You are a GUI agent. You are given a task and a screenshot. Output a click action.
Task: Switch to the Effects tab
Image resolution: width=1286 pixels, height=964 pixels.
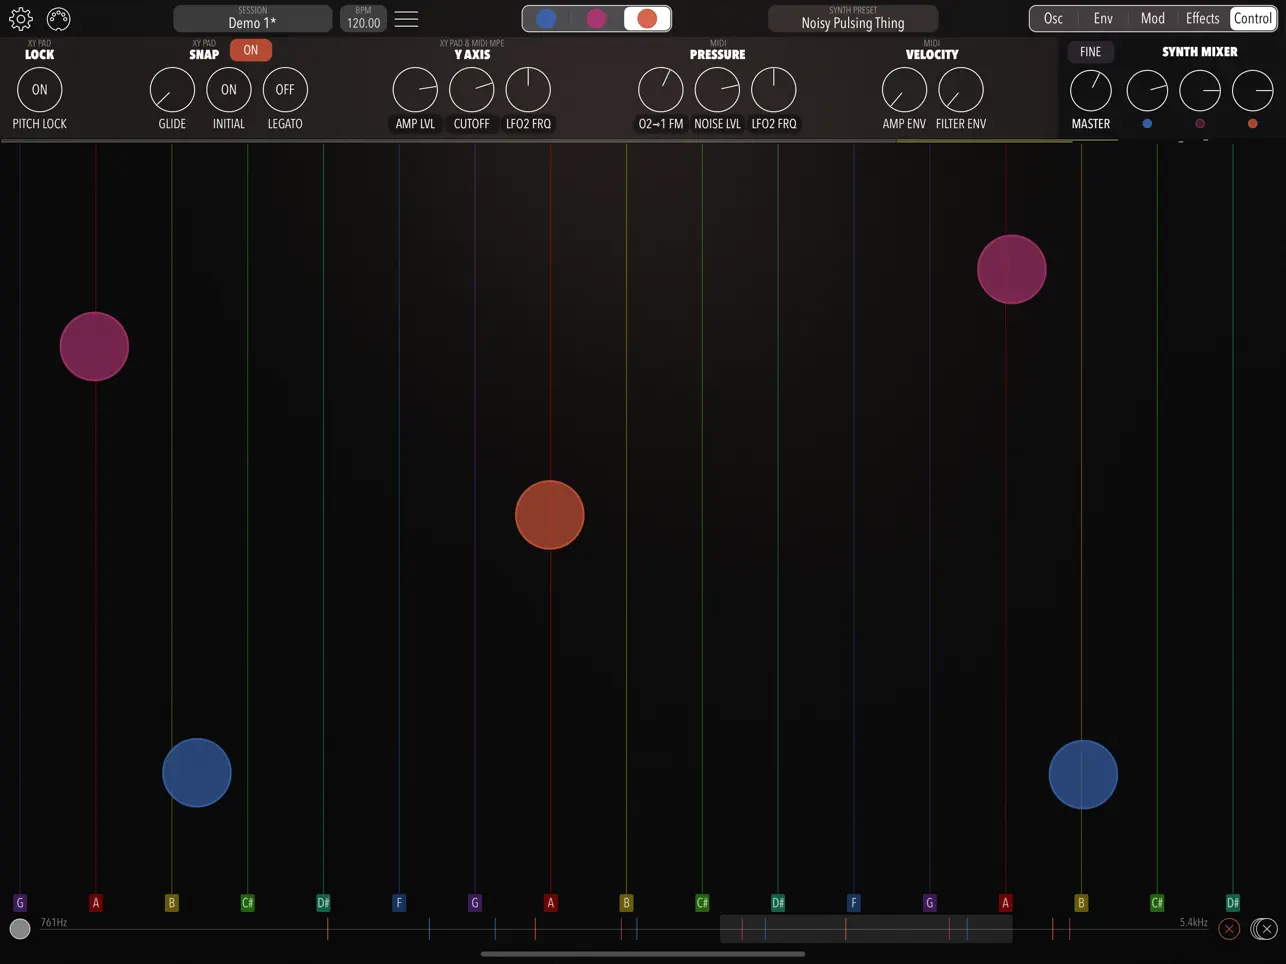[x=1202, y=18]
